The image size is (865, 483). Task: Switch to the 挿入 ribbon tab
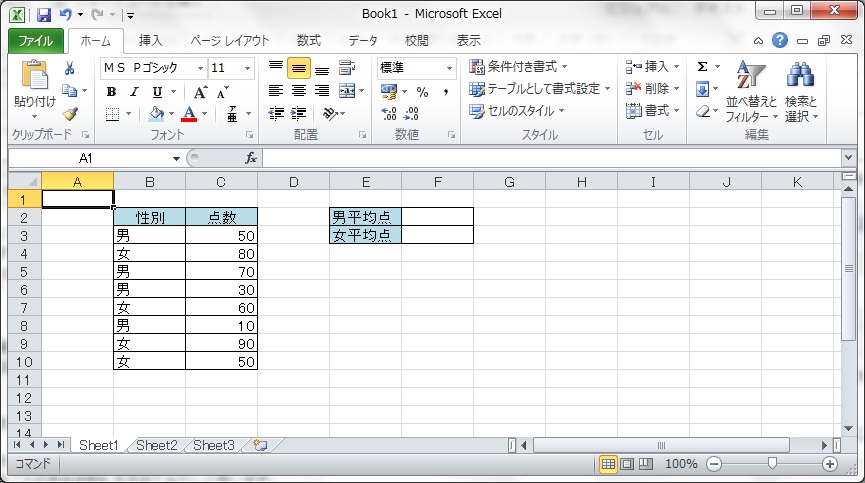[151, 41]
